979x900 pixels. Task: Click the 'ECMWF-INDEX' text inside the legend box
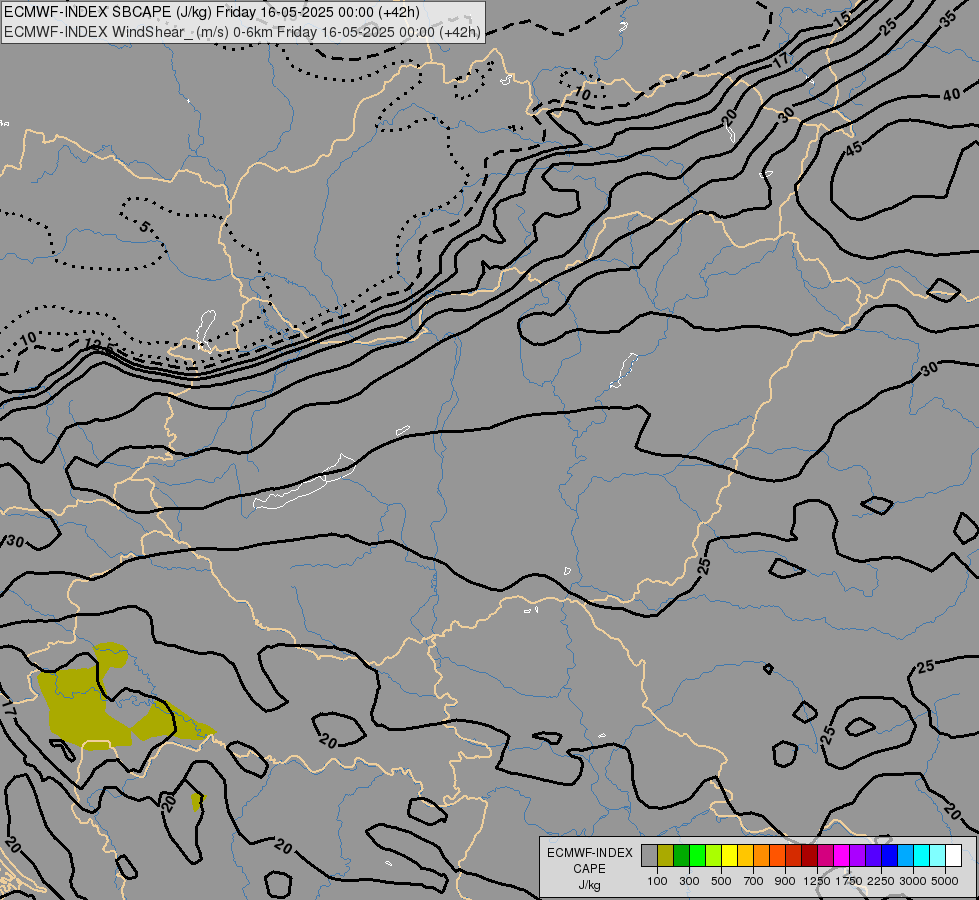click(589, 853)
